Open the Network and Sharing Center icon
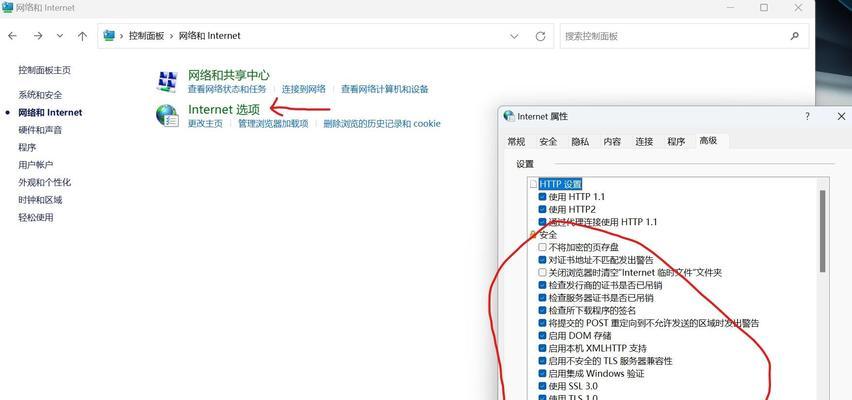This screenshot has width=852, height=400. (167, 82)
